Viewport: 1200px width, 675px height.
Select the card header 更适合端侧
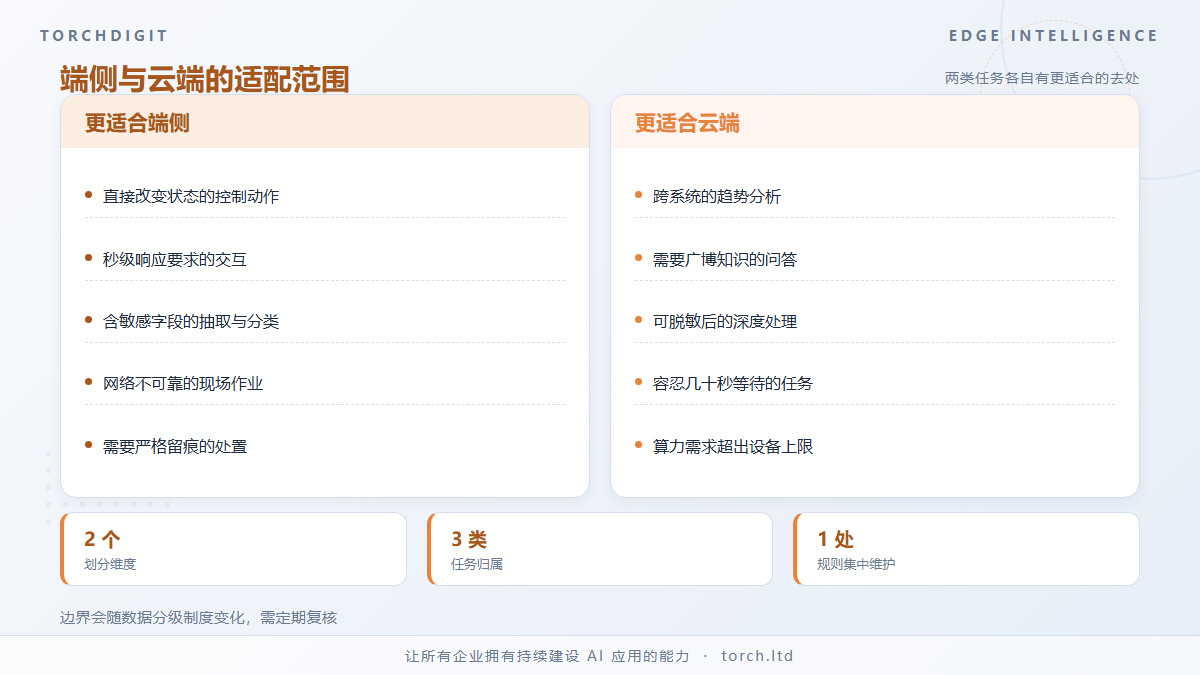(137, 123)
